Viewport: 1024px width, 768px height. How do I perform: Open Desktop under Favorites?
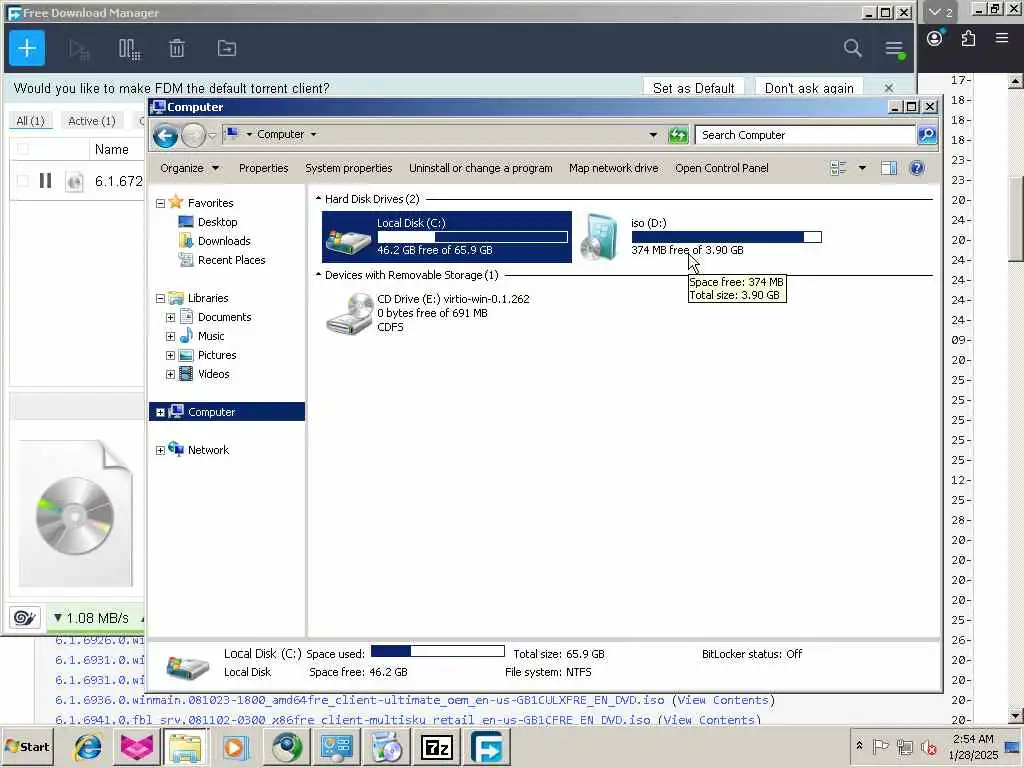[x=217, y=222]
